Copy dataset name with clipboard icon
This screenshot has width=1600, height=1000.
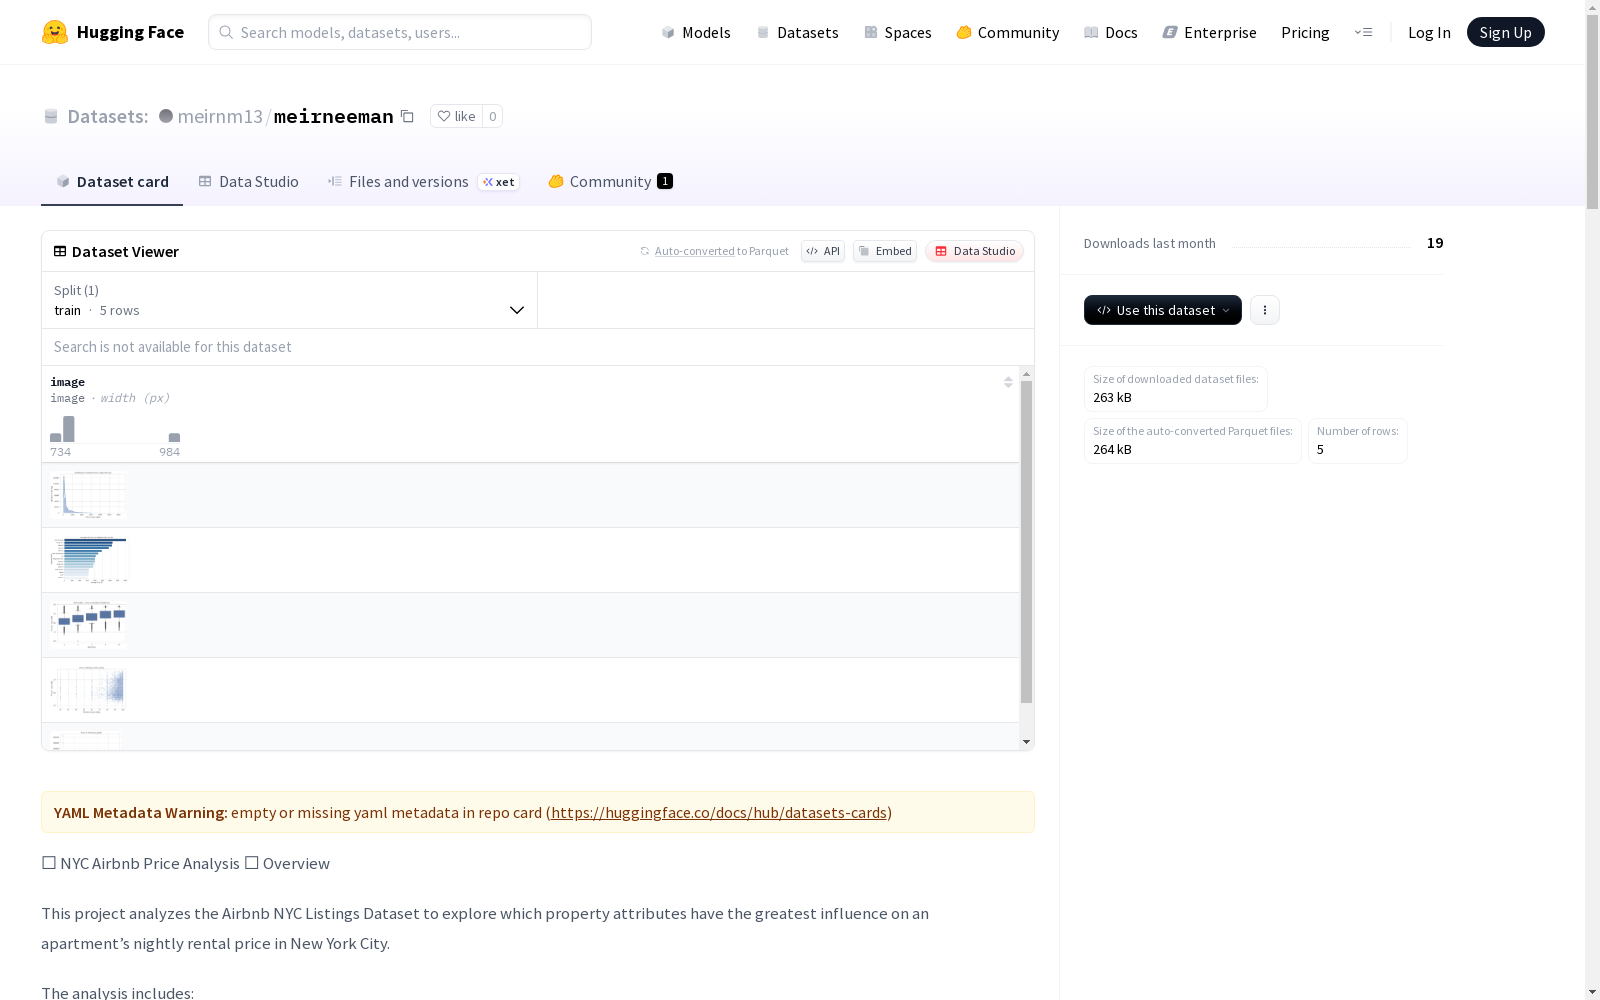[407, 116]
